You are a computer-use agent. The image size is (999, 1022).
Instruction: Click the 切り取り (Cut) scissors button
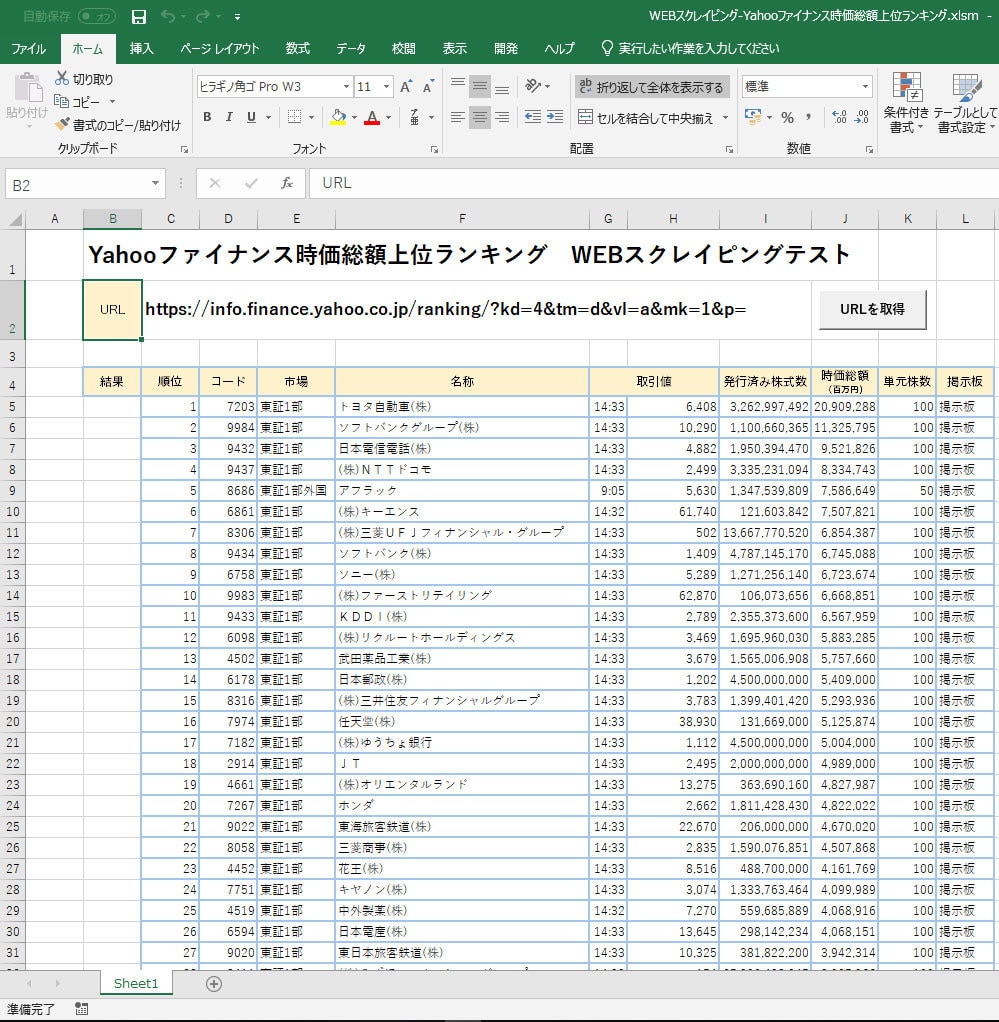85,79
